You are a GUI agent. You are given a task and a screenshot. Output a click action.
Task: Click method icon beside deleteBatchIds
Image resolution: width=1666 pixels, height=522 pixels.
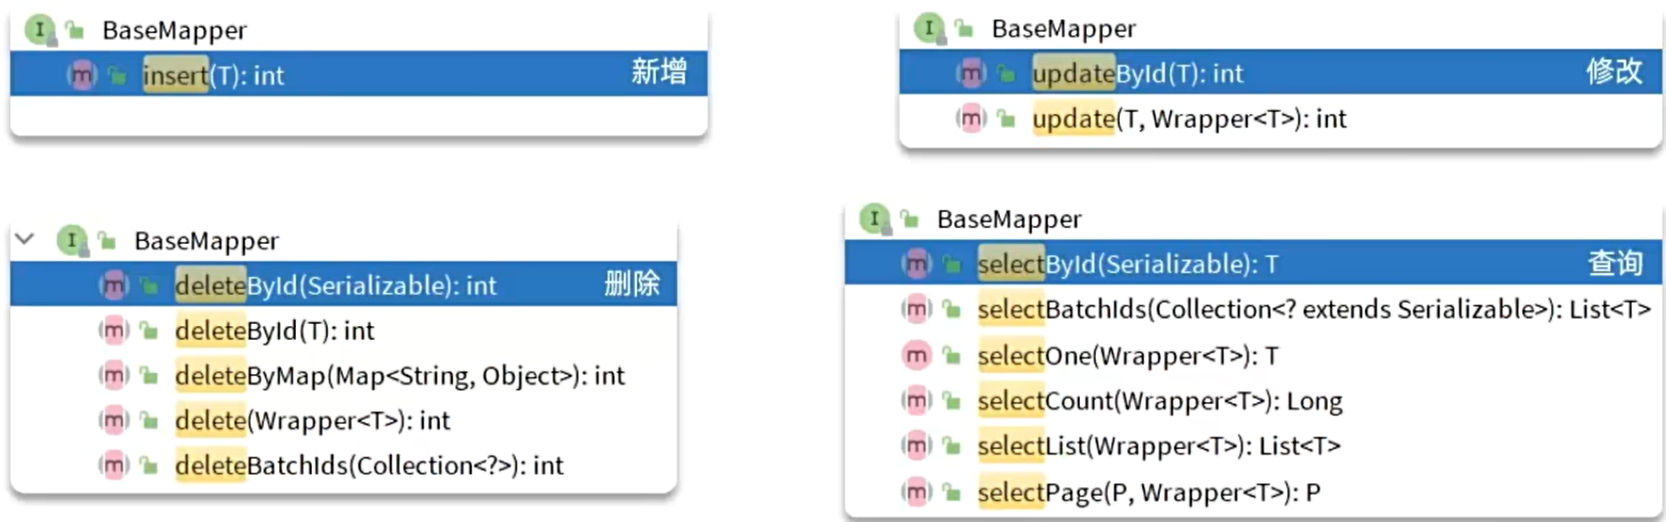click(114, 465)
